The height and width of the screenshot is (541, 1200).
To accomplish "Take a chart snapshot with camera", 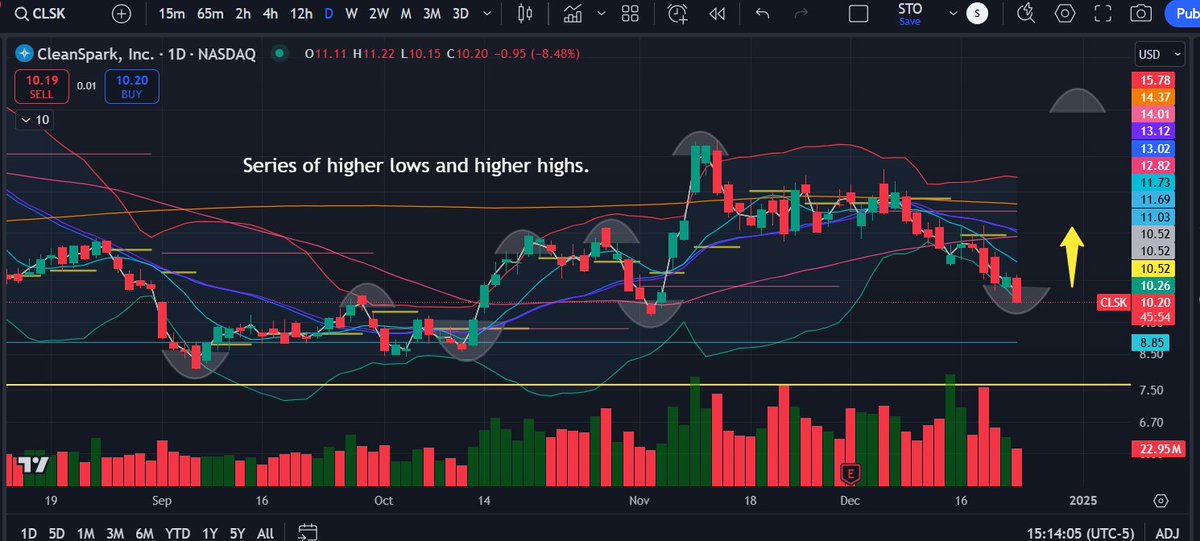I will click(x=1140, y=14).
